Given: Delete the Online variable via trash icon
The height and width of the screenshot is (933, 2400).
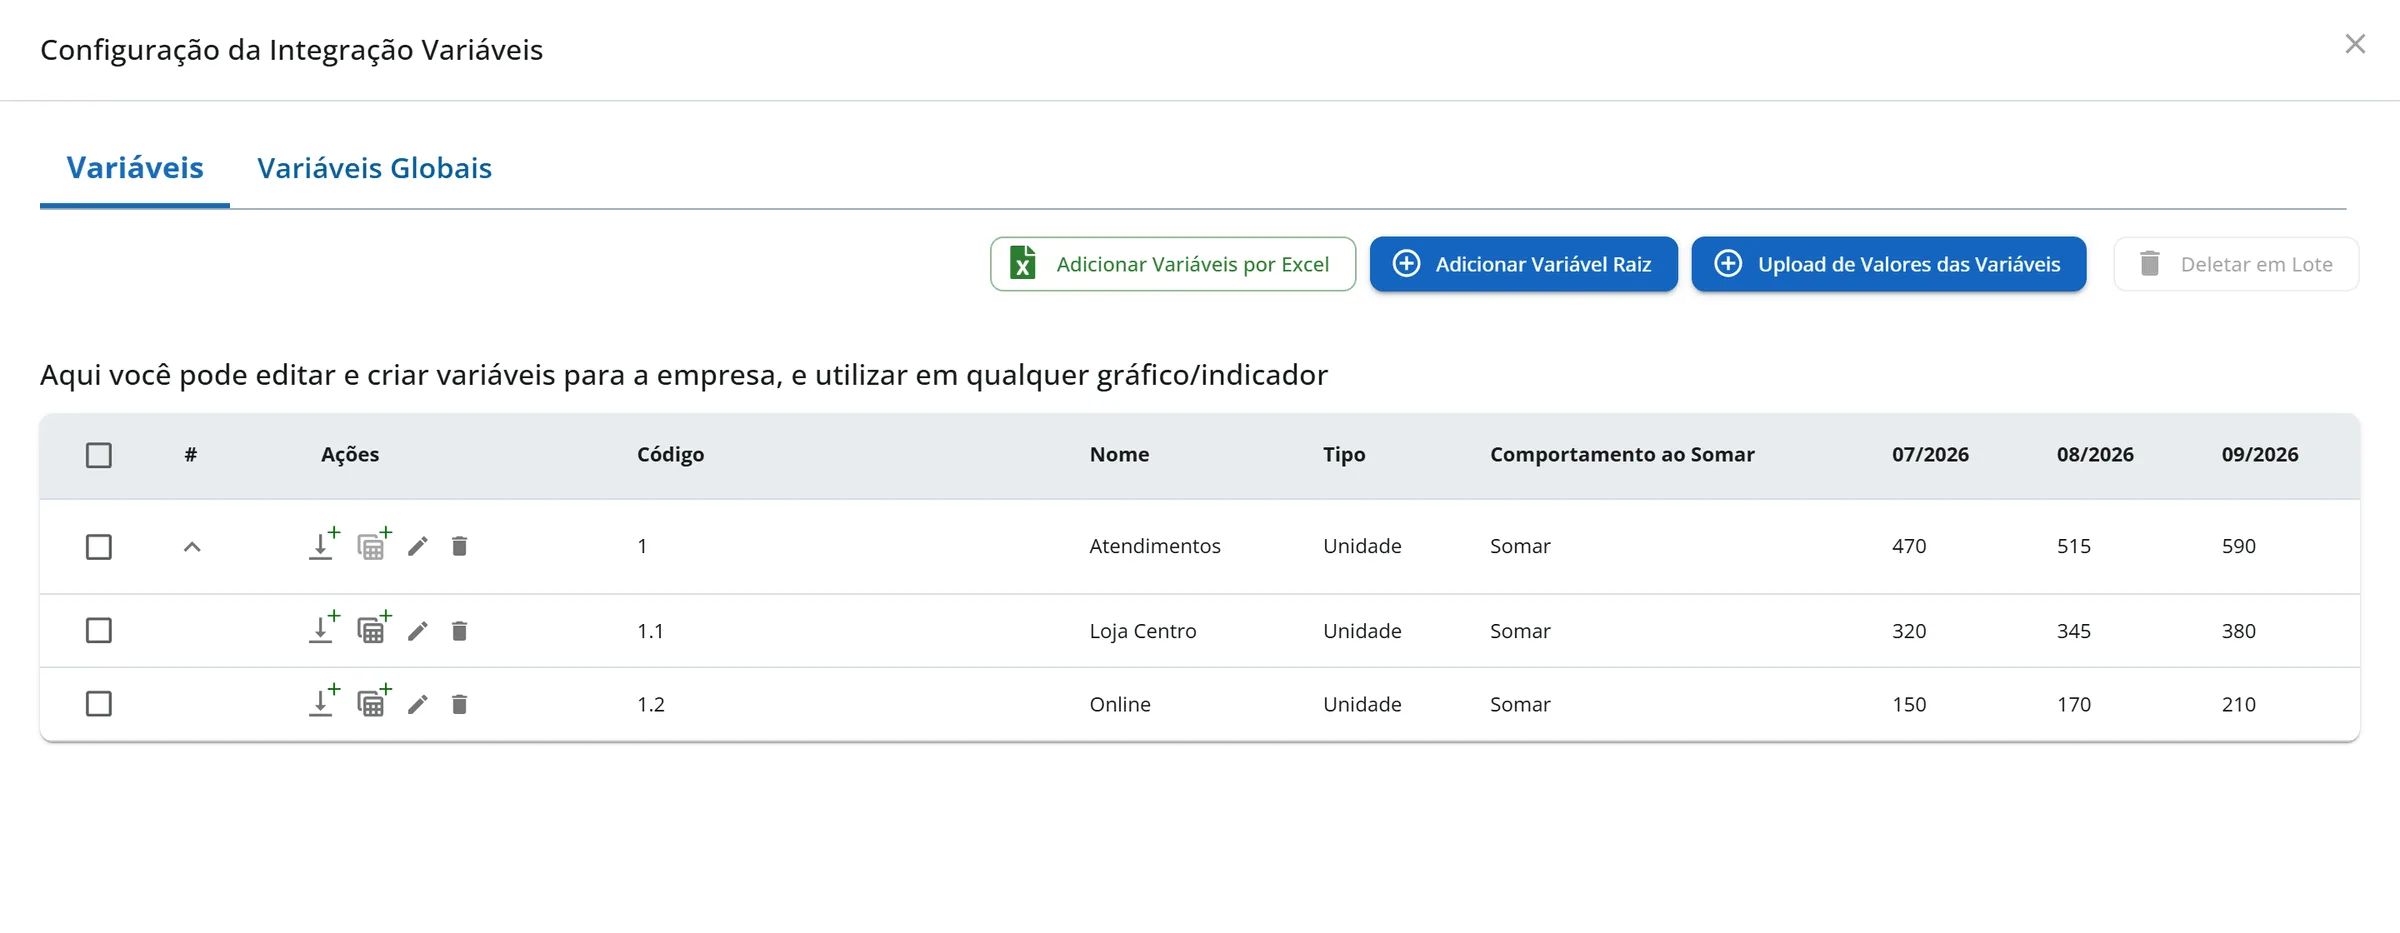Looking at the screenshot, I should 459,705.
